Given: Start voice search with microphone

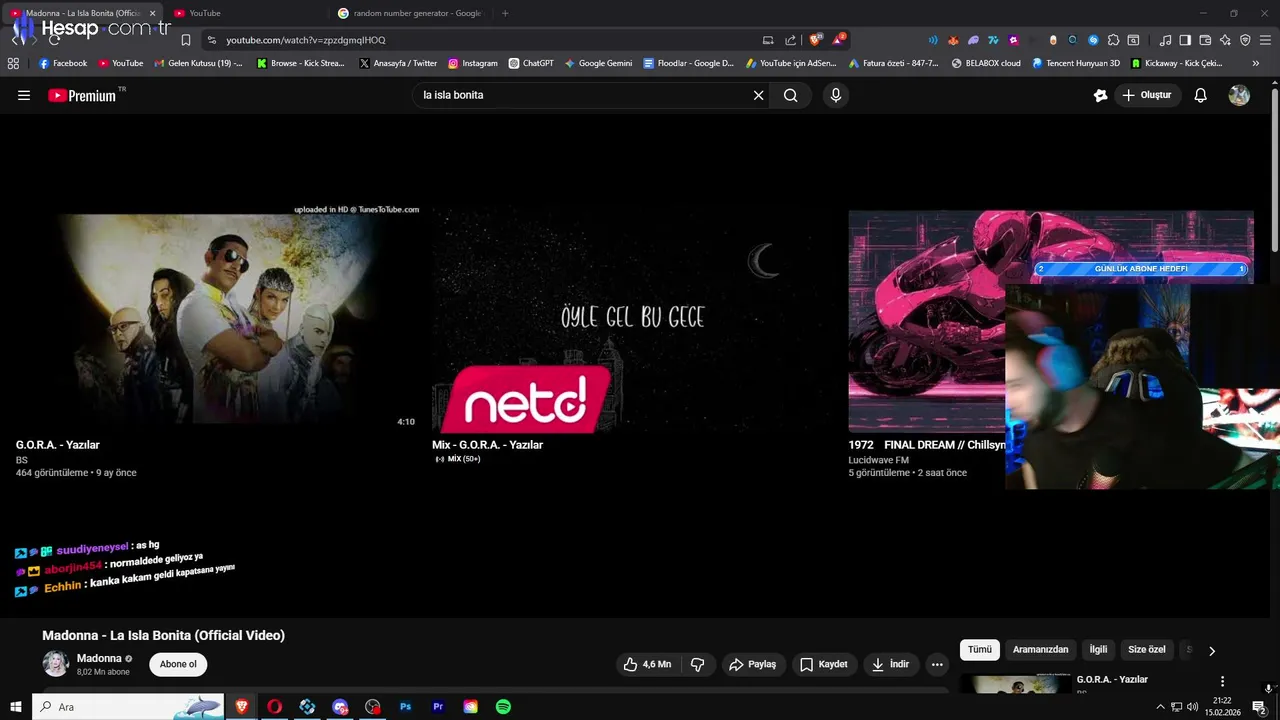Looking at the screenshot, I should [836, 95].
